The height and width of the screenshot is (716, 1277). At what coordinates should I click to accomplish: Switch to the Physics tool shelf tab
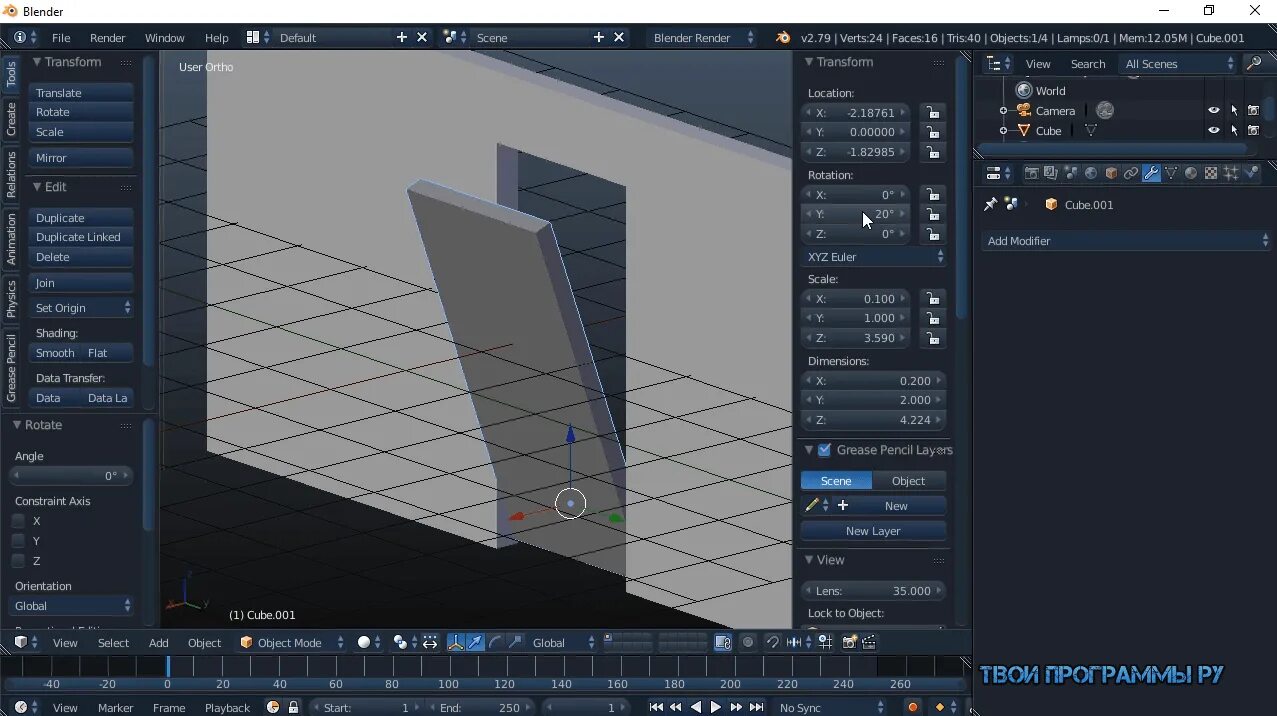(11, 299)
